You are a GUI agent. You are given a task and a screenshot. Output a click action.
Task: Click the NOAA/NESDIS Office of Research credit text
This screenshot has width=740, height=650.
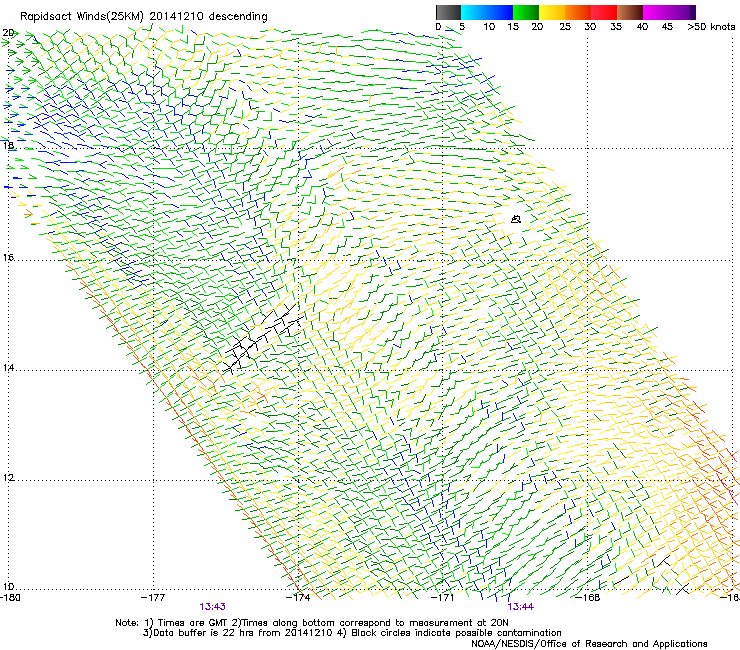point(589,644)
